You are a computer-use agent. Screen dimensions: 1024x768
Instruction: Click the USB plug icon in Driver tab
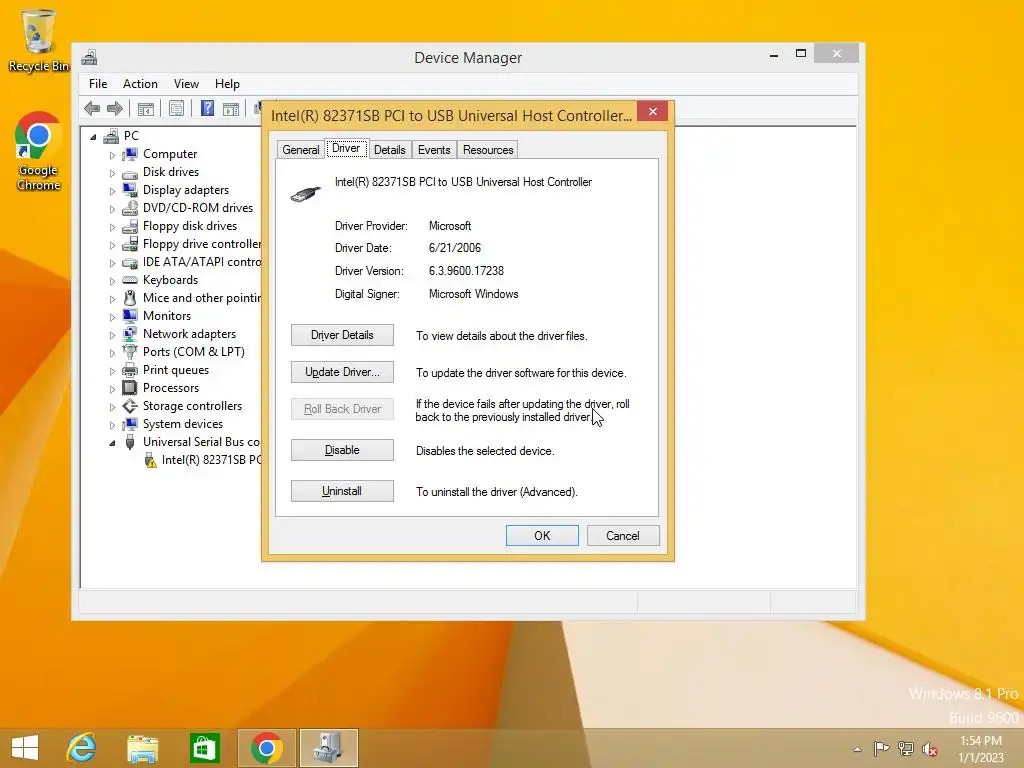(306, 194)
